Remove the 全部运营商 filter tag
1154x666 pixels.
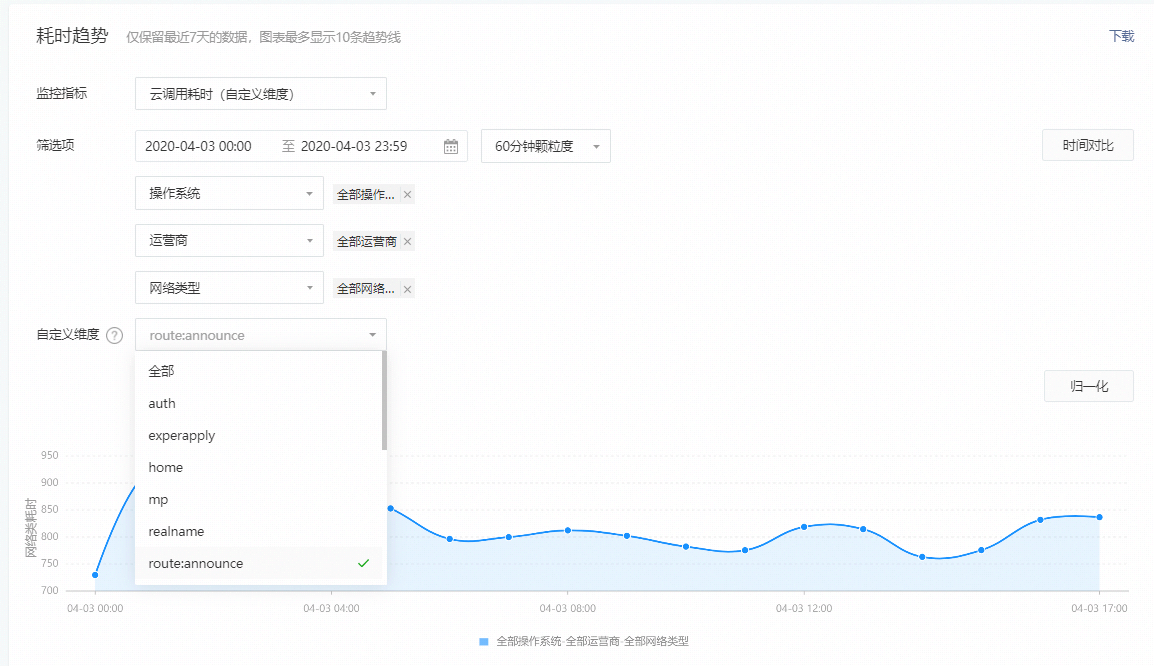tap(407, 241)
